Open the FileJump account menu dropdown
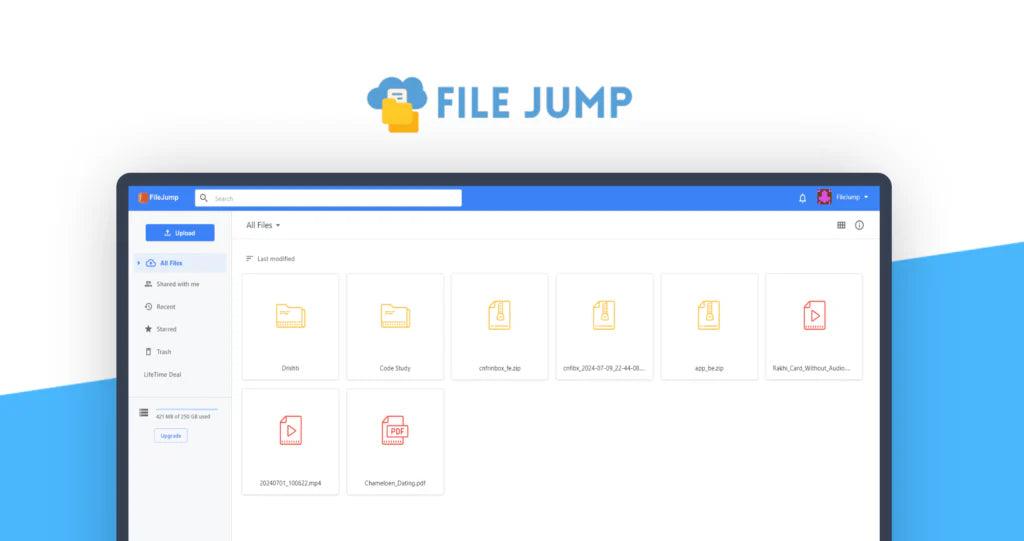Viewport: 1024px width, 541px height. 852,198
